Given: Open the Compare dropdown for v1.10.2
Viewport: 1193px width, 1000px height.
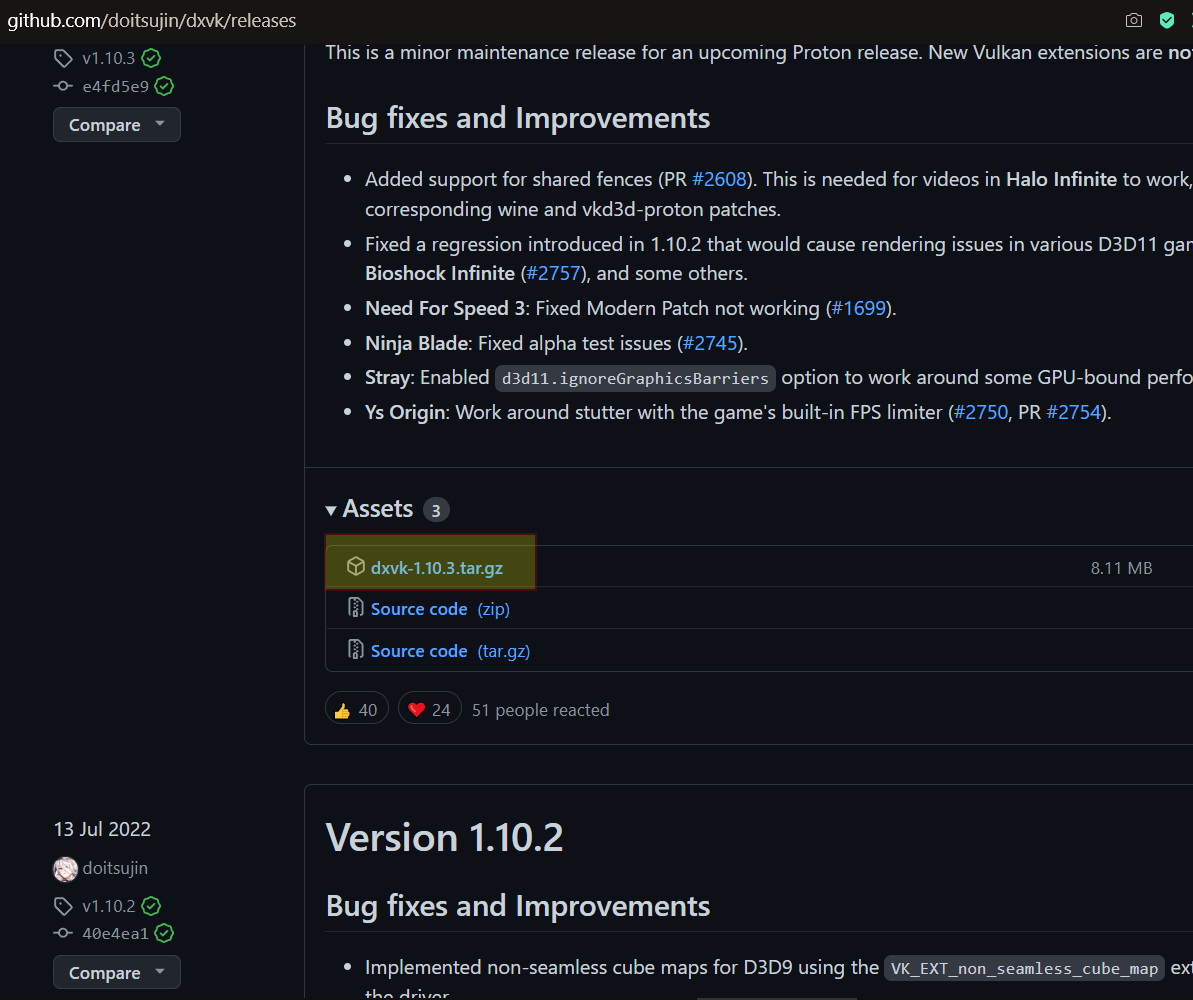Looking at the screenshot, I should 116,973.
